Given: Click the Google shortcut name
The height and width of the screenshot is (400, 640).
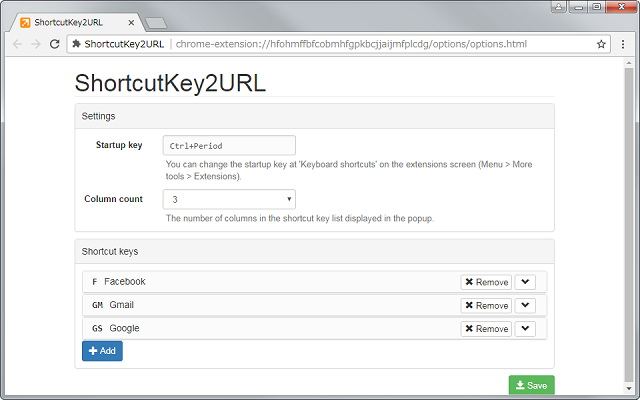Looking at the screenshot, I should pos(124,329).
